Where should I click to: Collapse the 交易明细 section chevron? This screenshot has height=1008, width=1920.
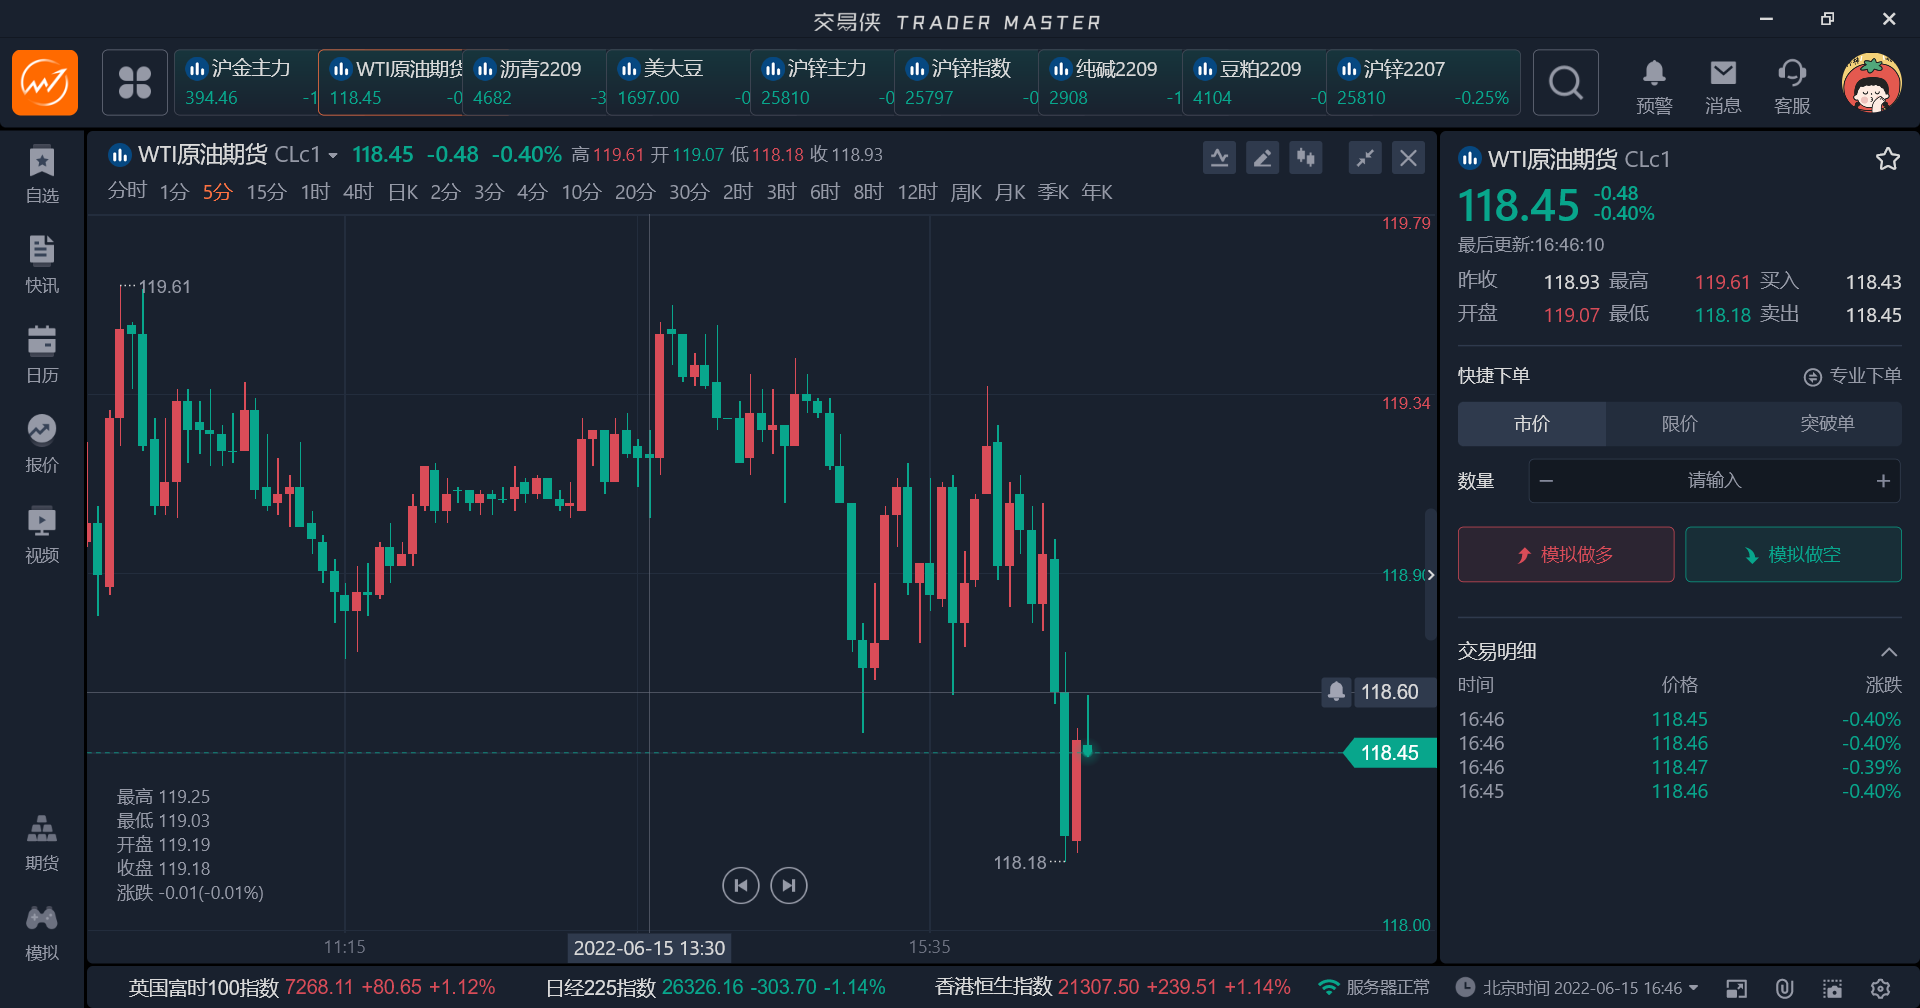pos(1888,652)
